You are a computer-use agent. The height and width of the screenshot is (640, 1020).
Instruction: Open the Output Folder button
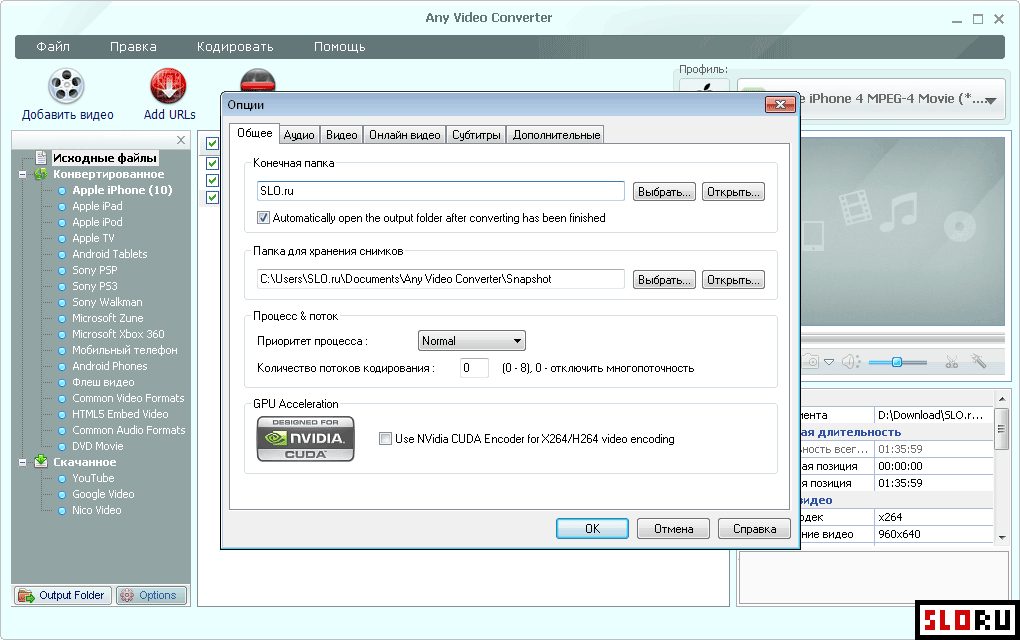tap(62, 595)
